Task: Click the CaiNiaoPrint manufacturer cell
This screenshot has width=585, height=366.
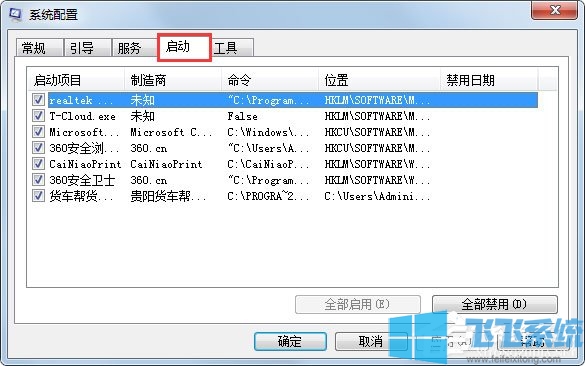Action: 166,165
